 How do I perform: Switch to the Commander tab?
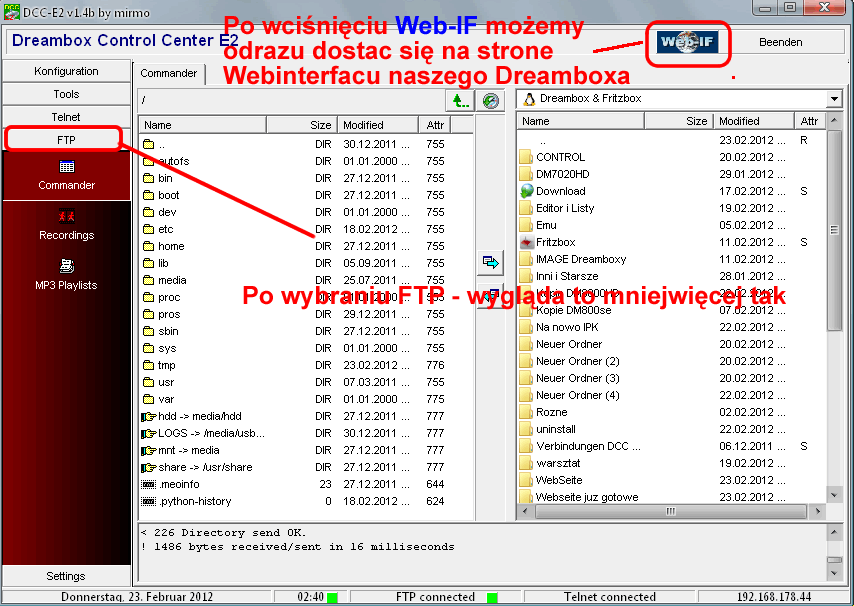(x=168, y=74)
